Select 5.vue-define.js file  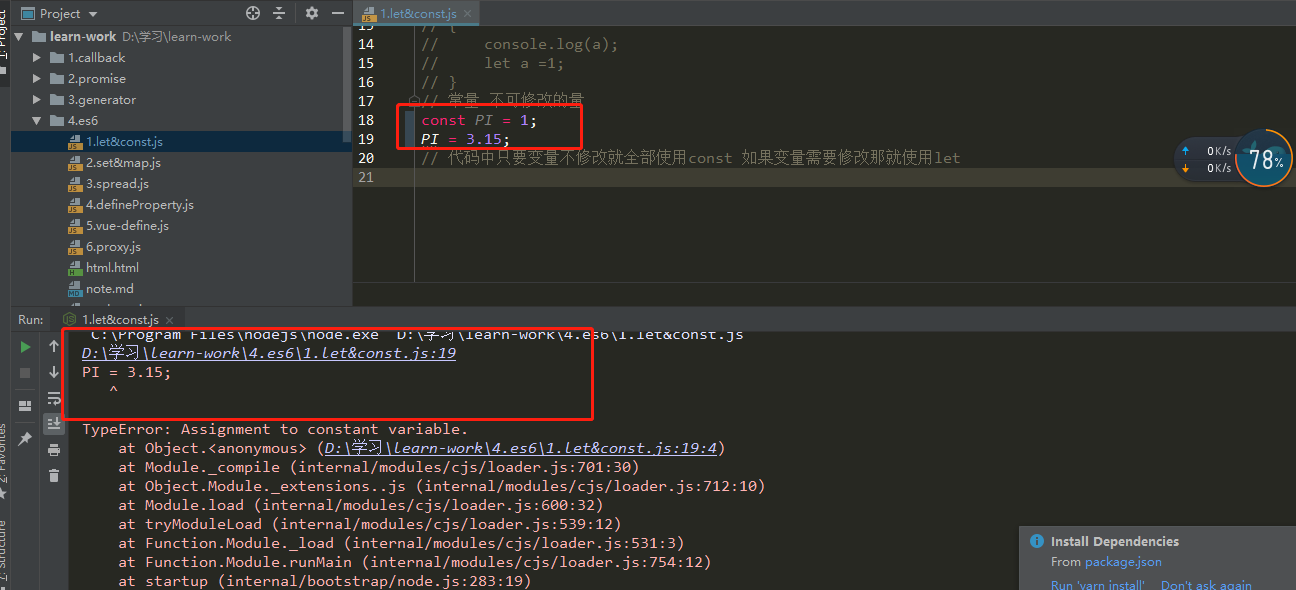coord(127,226)
